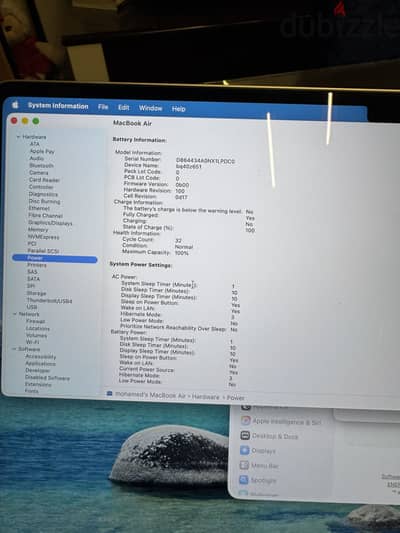Select Firewall under Network
The width and height of the screenshot is (400, 533).
[35, 321]
